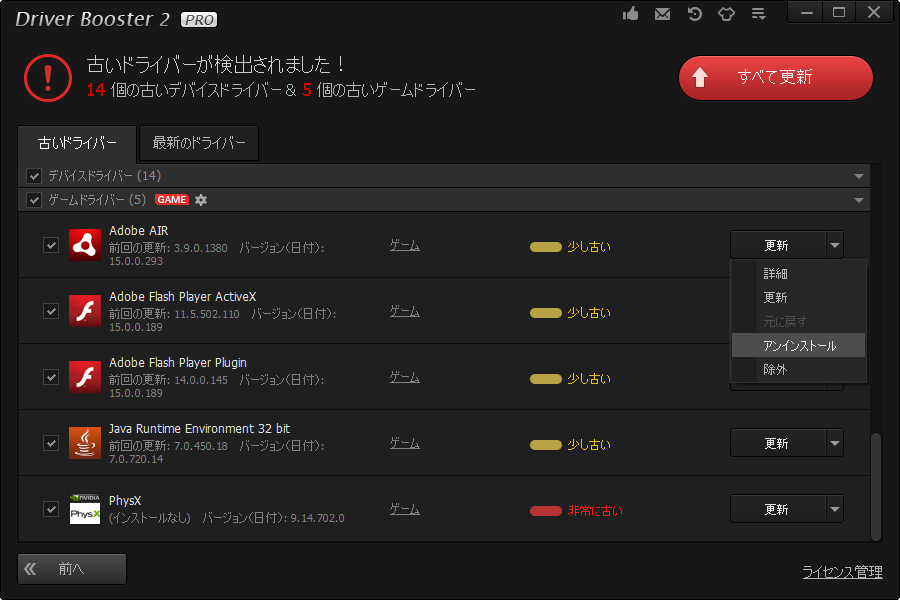The width and height of the screenshot is (900, 600).
Task: Click the 非常に古い status text
Action: click(x=595, y=511)
